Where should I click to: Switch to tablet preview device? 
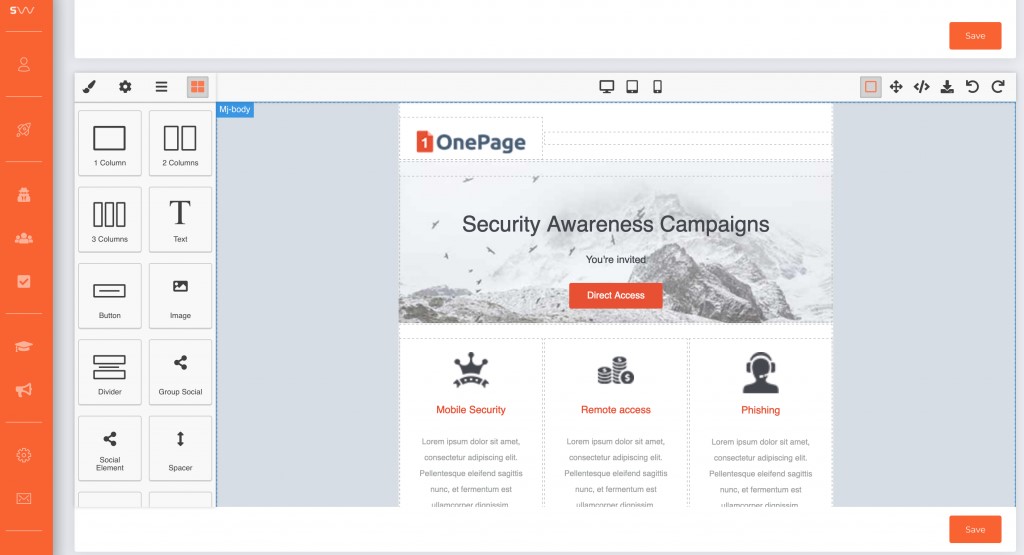click(x=632, y=87)
